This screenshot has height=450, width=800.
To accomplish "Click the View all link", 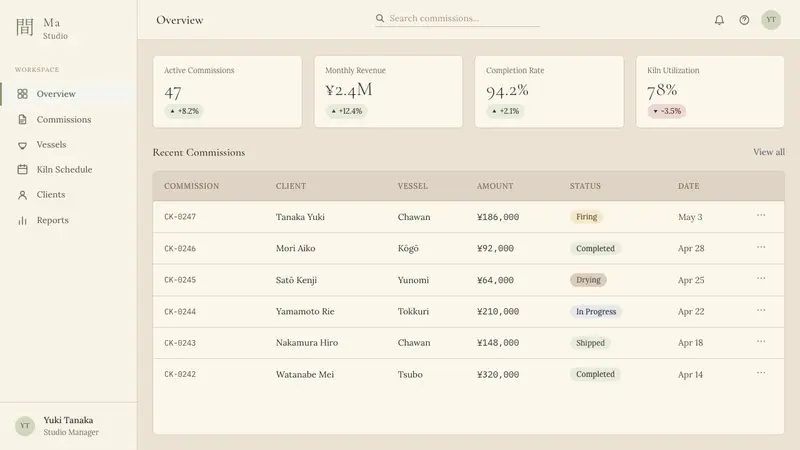I will point(769,152).
